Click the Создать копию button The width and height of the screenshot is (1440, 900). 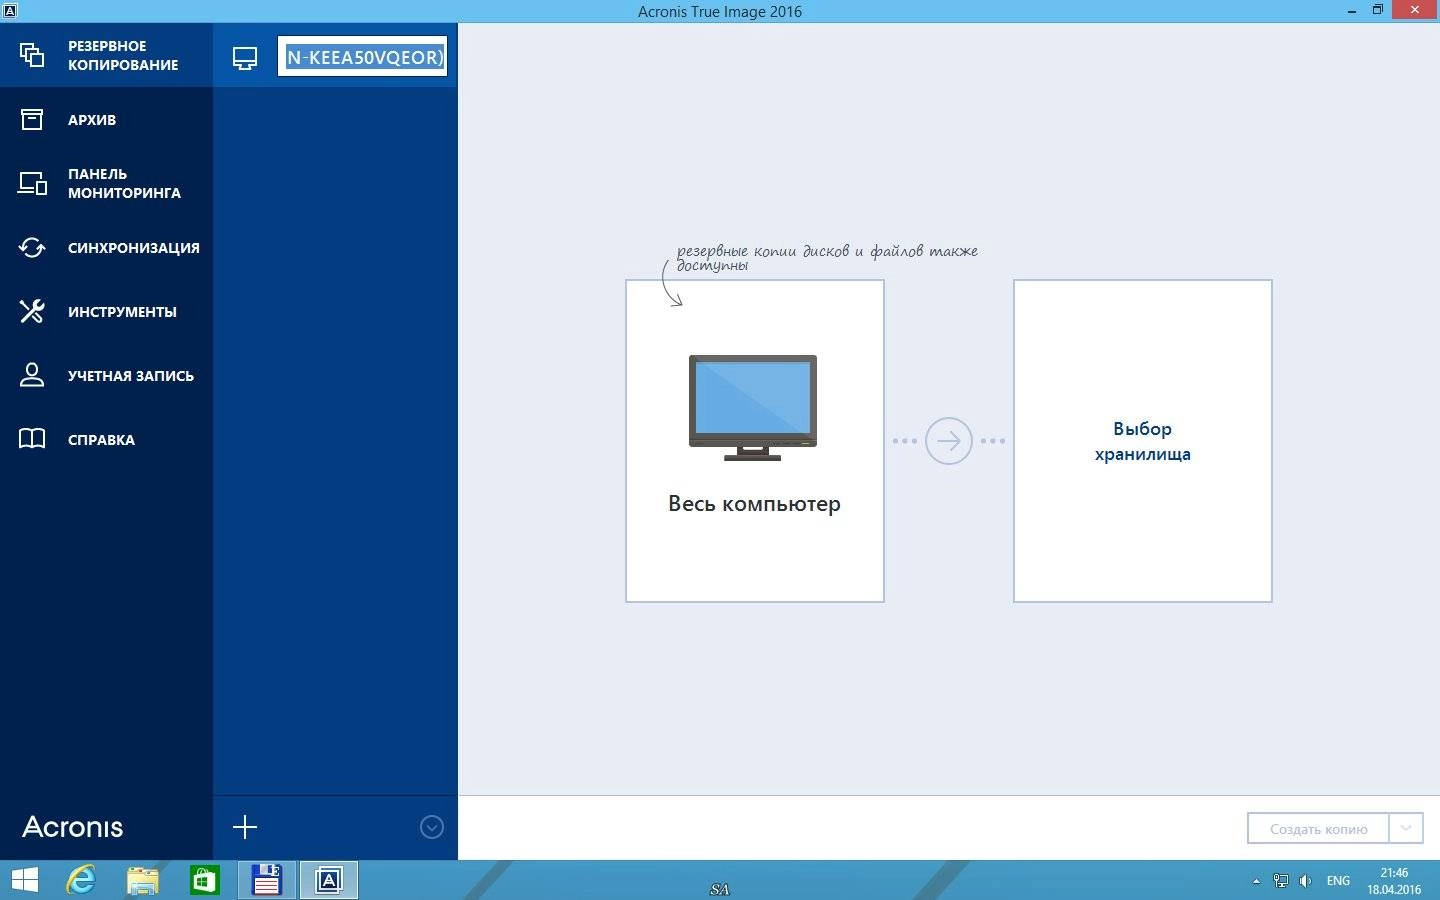(x=1318, y=829)
